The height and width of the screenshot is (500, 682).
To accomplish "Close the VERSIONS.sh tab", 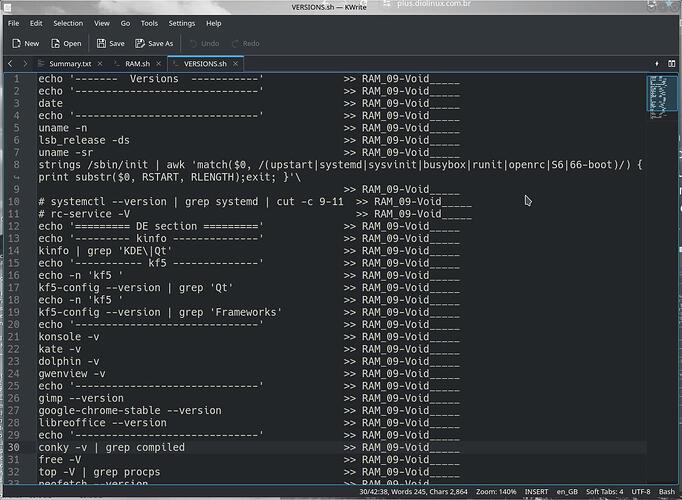I will click(235, 64).
